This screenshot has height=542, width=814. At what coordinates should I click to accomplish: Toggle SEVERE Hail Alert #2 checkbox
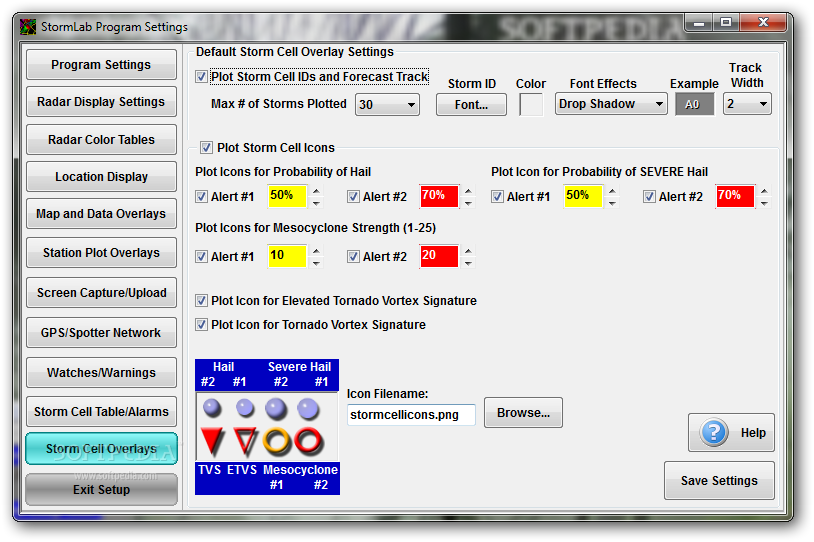click(649, 197)
